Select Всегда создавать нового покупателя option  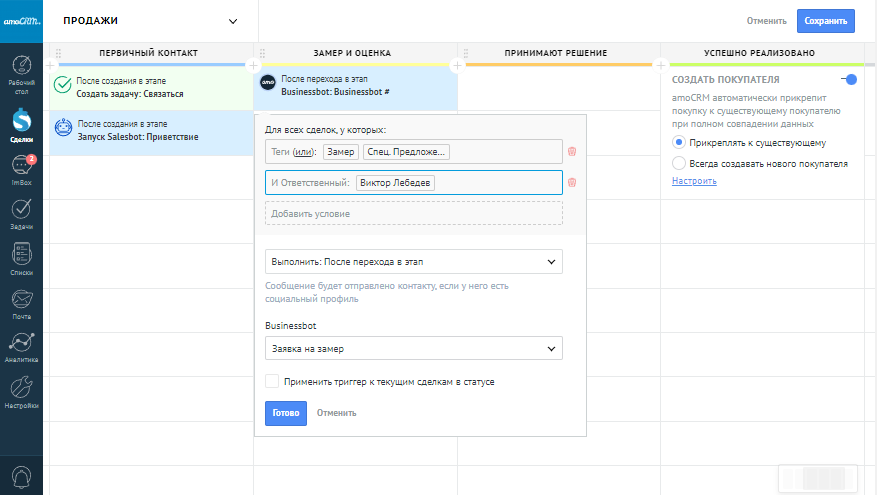679,163
